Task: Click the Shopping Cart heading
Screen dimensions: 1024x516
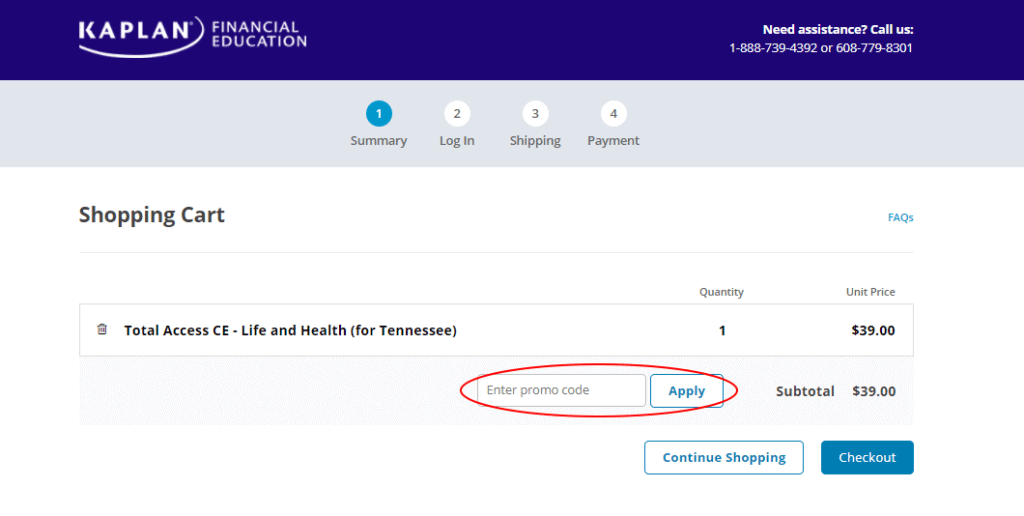Action: (x=152, y=215)
